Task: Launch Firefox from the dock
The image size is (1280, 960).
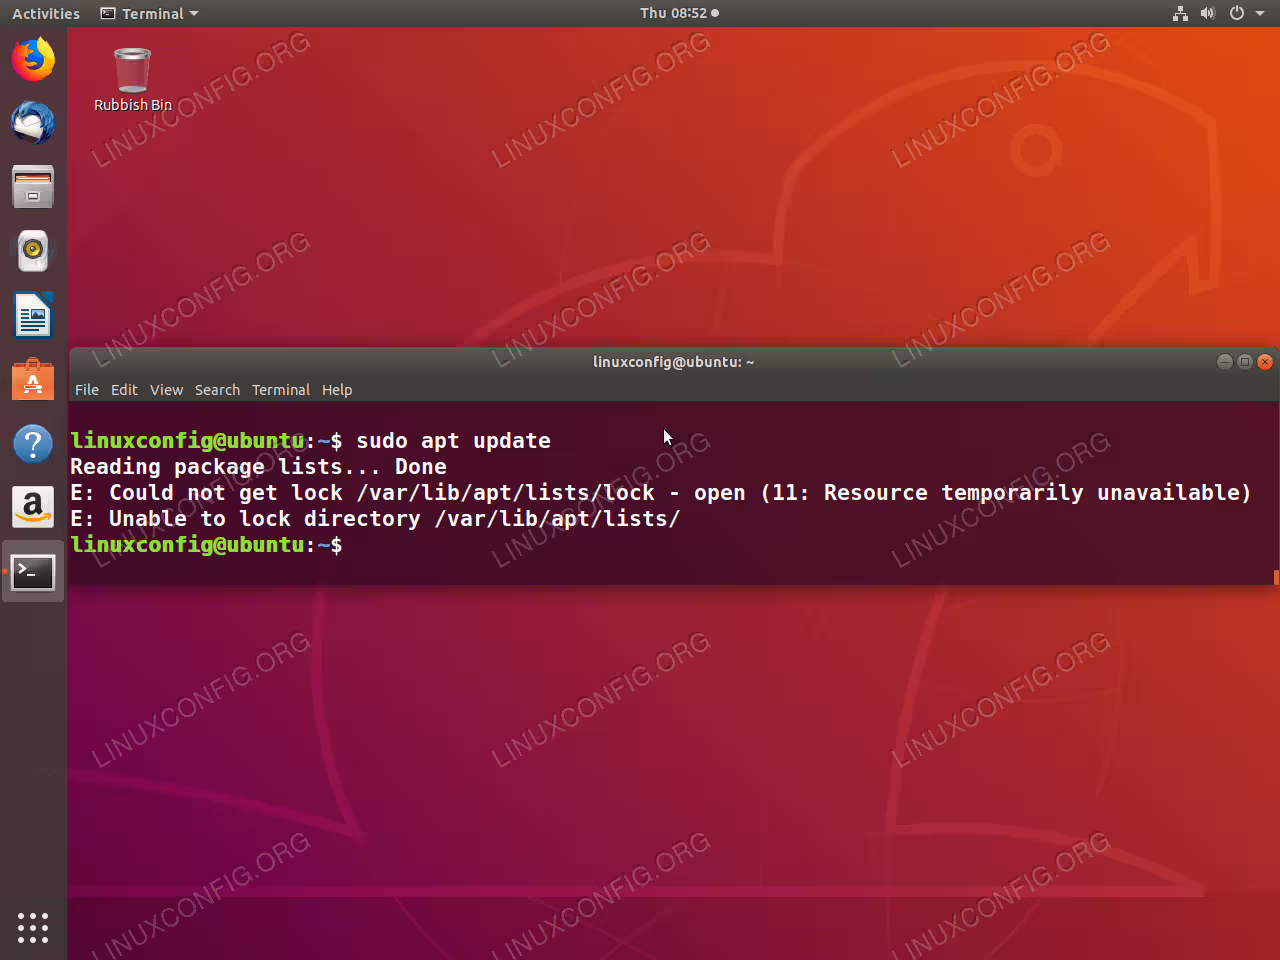Action: (33, 59)
